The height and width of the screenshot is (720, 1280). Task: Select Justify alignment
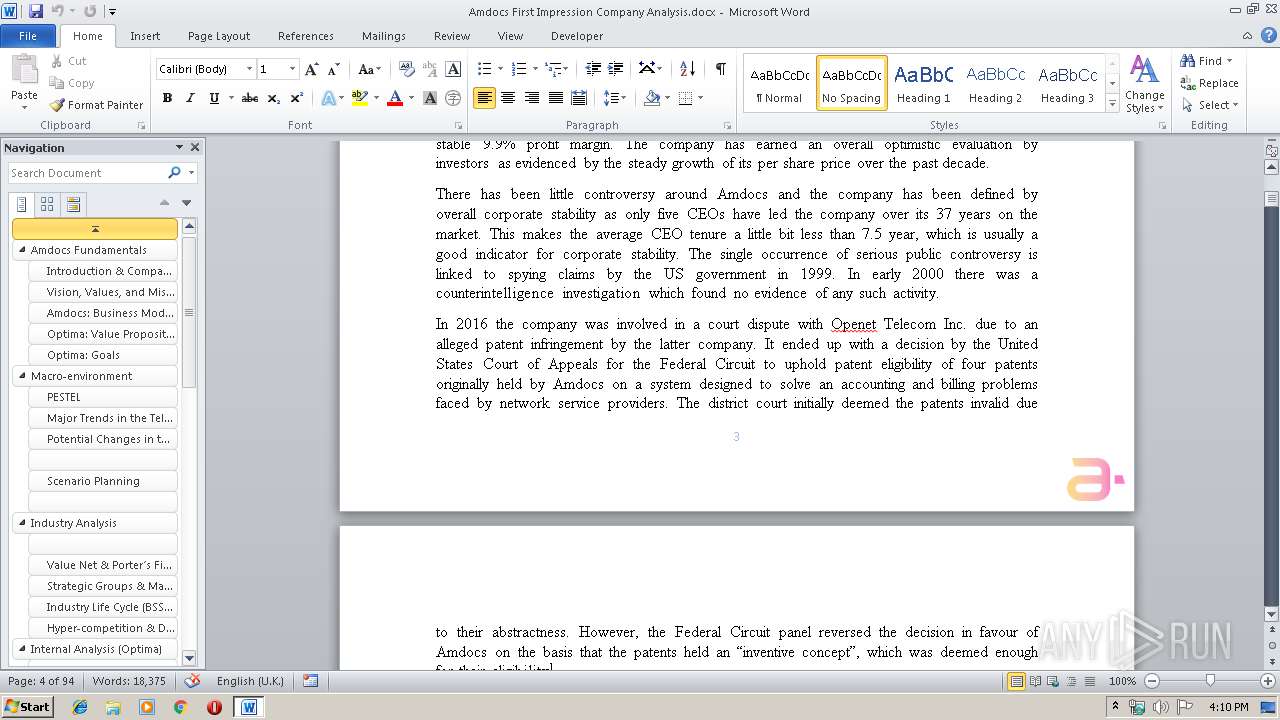555,98
